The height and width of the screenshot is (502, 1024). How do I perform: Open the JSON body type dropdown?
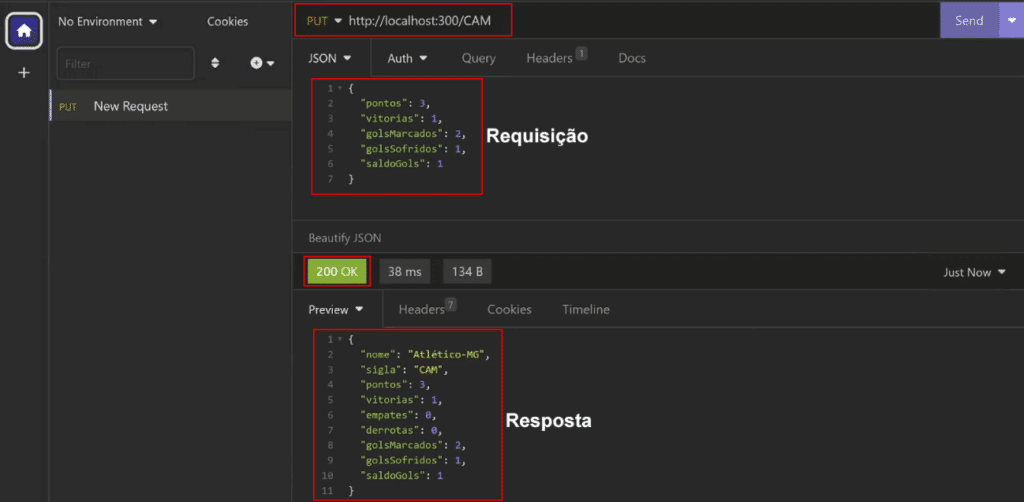(330, 58)
